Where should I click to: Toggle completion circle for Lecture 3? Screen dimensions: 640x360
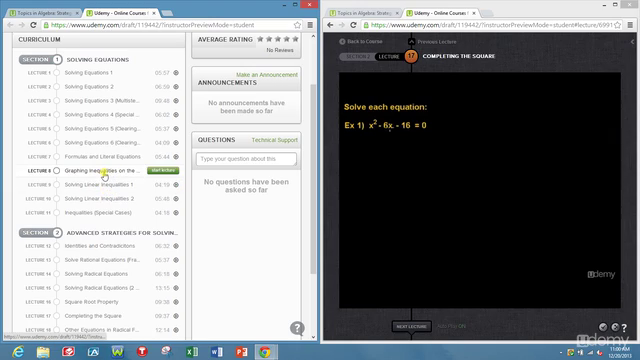56,101
